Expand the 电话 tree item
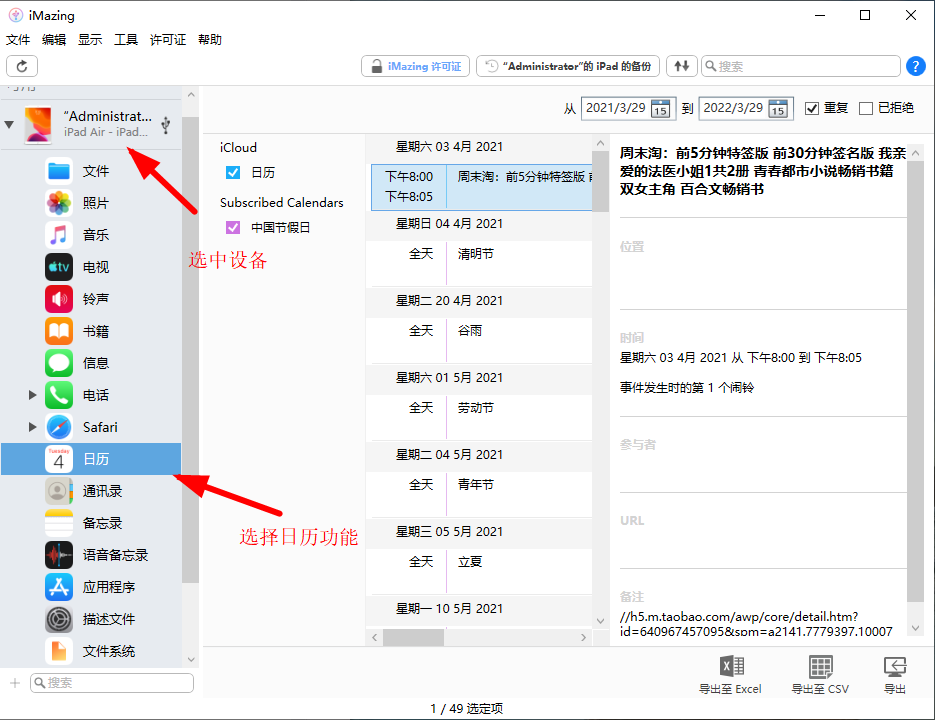 [x=32, y=395]
